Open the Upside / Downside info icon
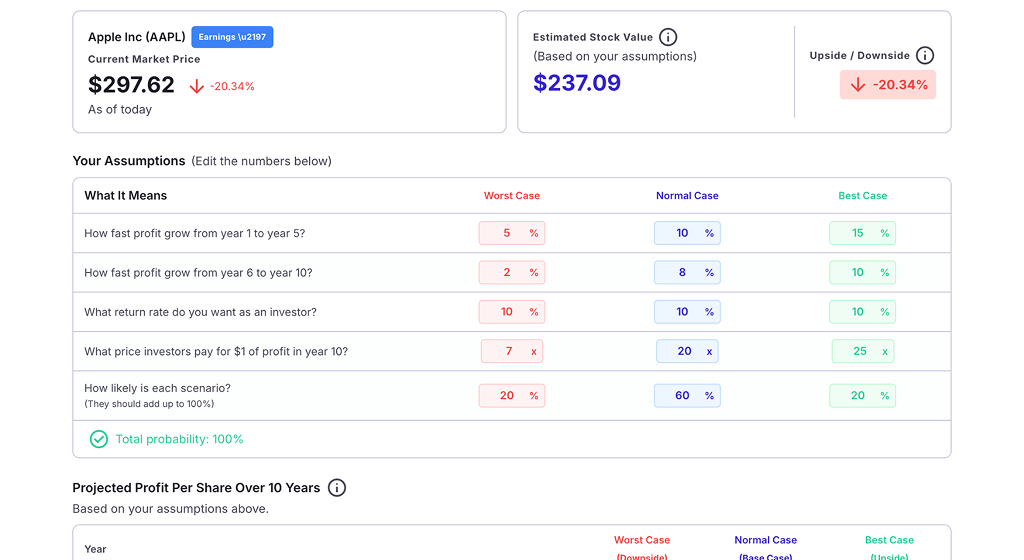This screenshot has height=560, width=1024. pyautogui.click(x=925, y=55)
